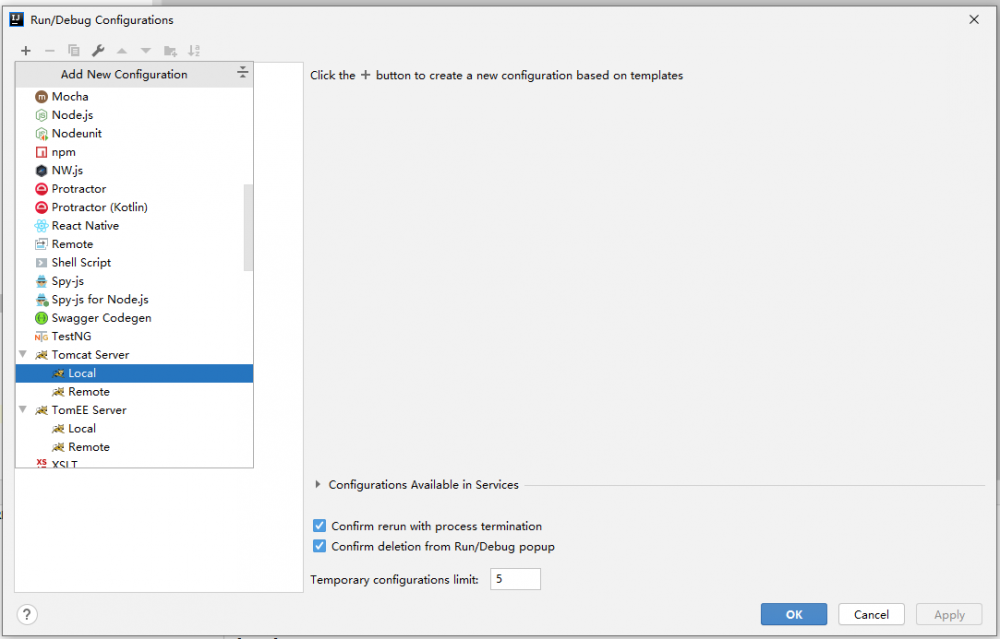Click the Temporary configurations limit field
Viewport: 1000px width, 639px height.
click(515, 579)
